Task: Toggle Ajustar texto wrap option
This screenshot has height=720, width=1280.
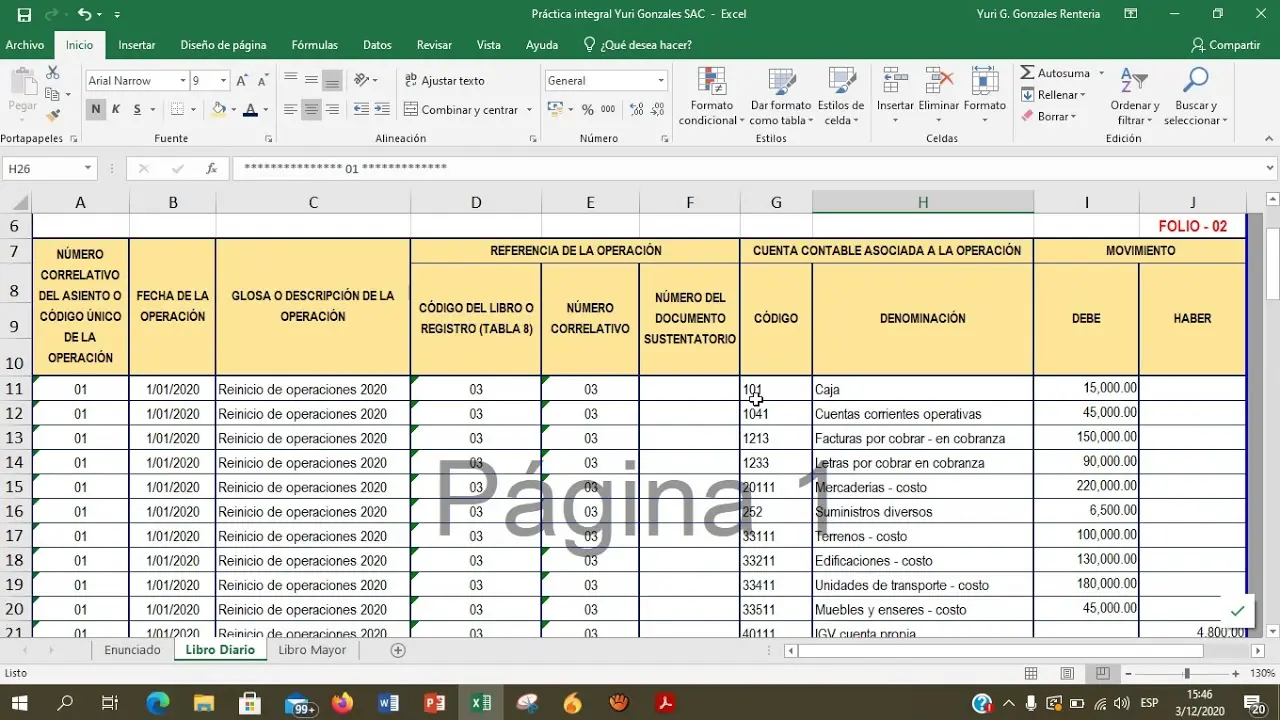Action: click(444, 81)
